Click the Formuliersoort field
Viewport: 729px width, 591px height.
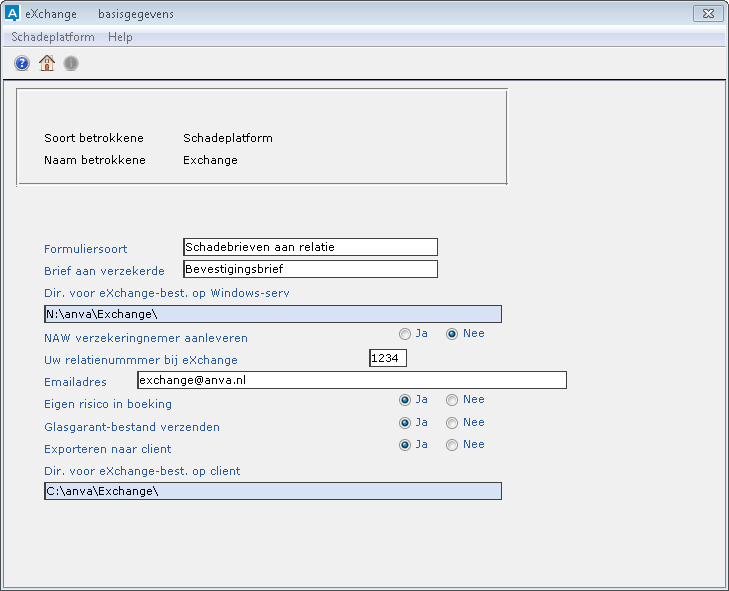310,247
